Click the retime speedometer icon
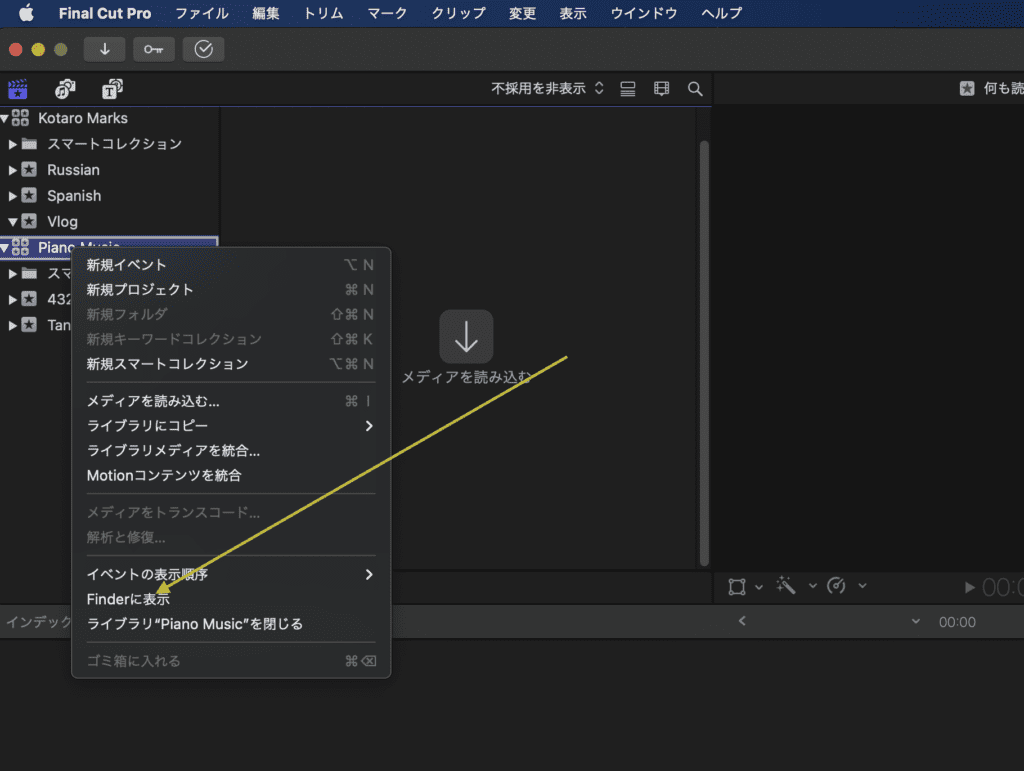The height and width of the screenshot is (771, 1024). [x=837, y=586]
